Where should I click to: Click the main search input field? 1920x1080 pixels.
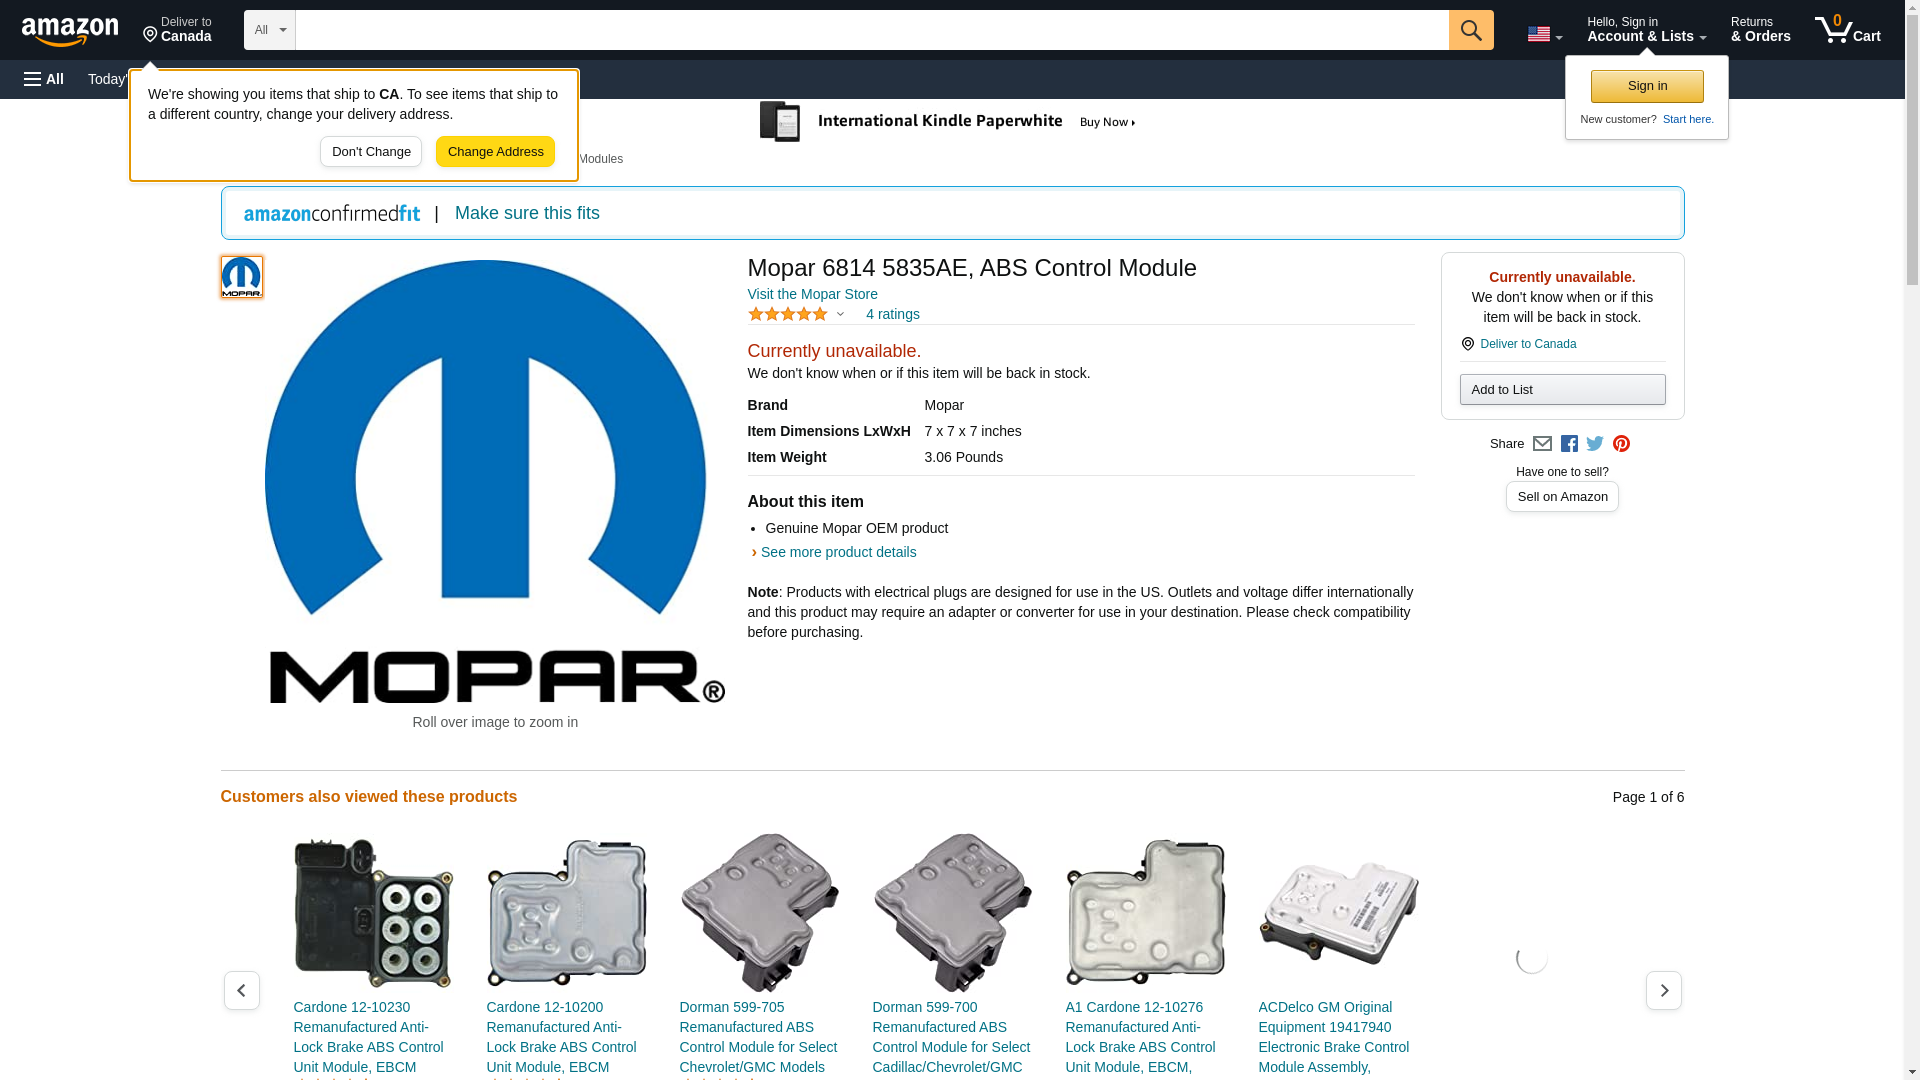pyautogui.click(x=871, y=30)
